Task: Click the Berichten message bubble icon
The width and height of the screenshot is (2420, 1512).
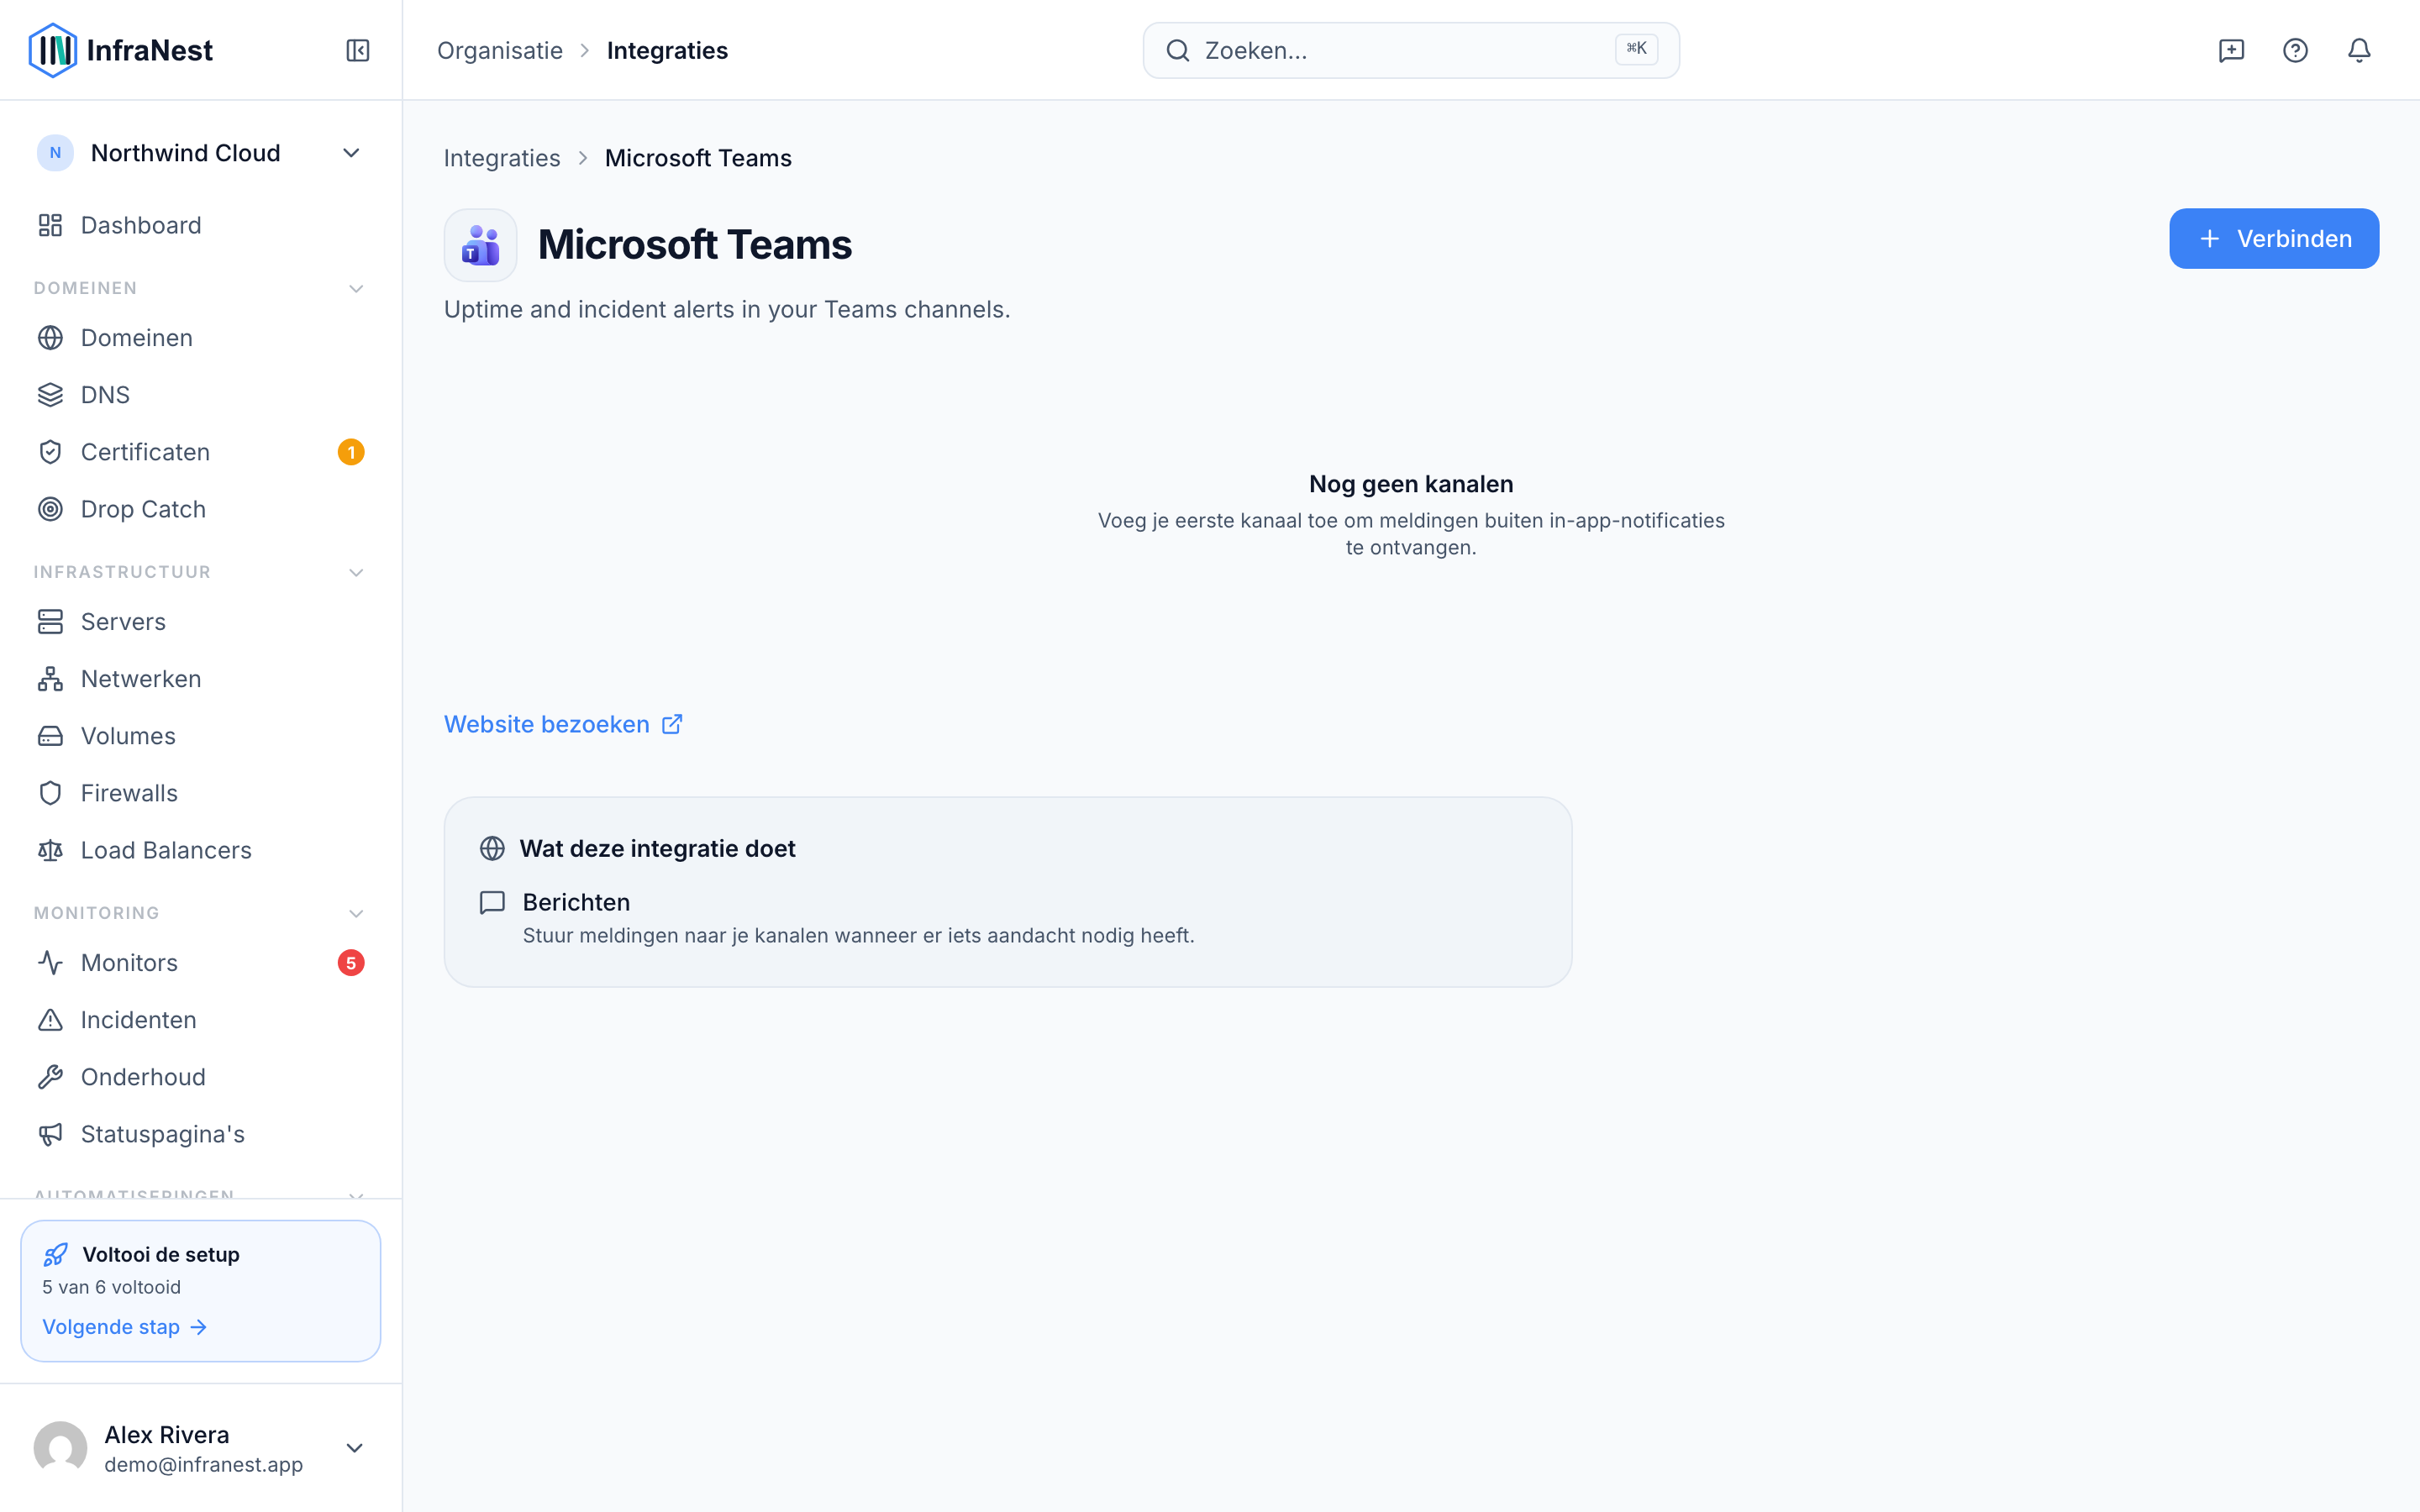Action: click(x=492, y=903)
